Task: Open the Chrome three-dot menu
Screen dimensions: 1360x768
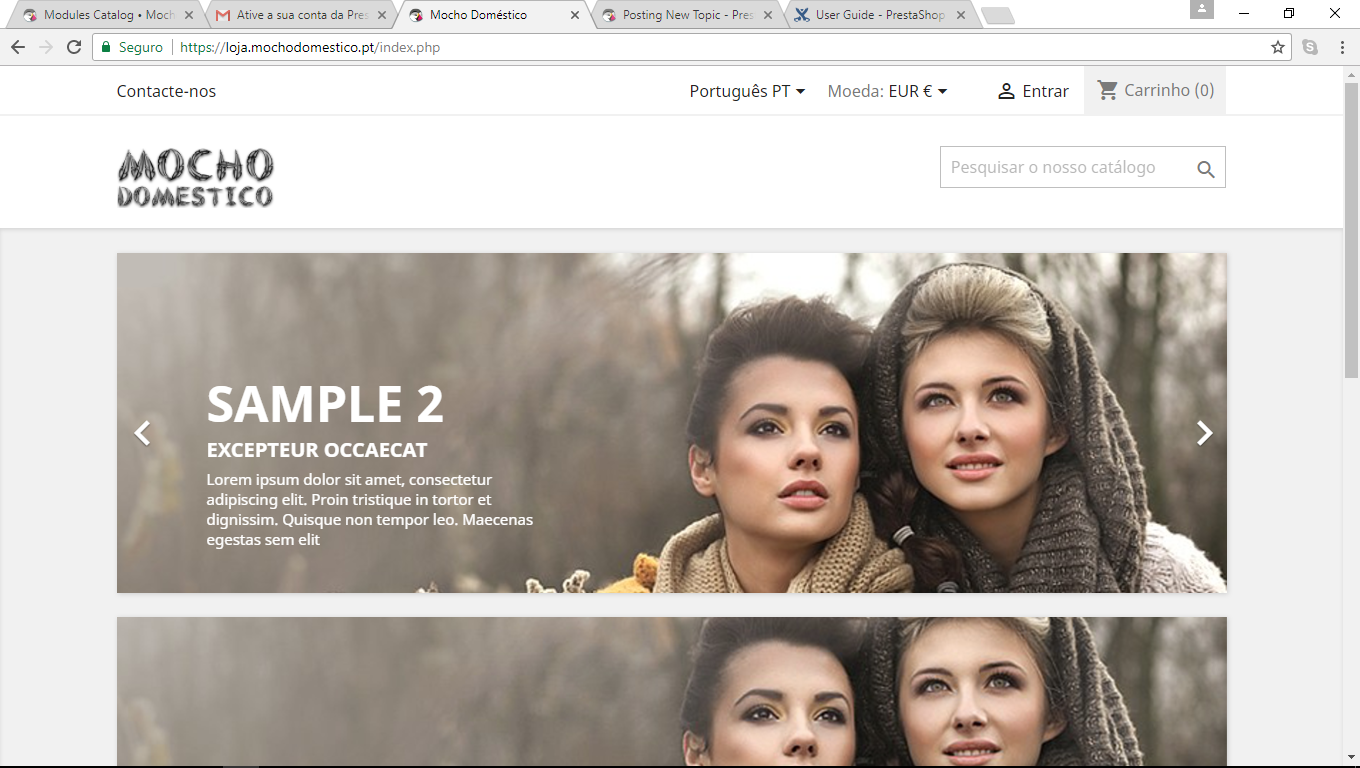Action: click(x=1342, y=47)
